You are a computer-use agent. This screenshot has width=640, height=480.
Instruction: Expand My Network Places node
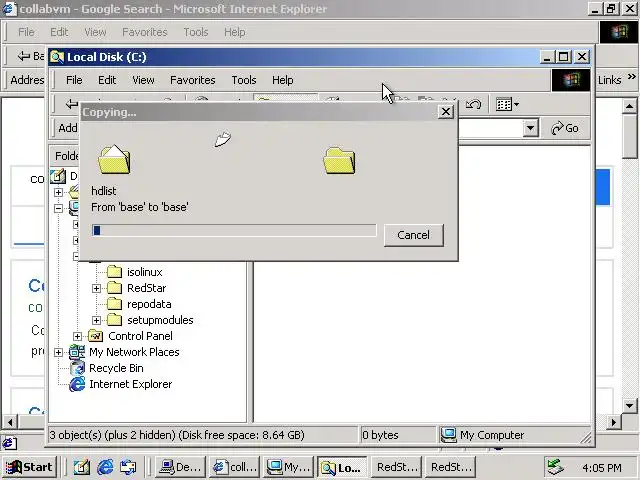coord(58,352)
